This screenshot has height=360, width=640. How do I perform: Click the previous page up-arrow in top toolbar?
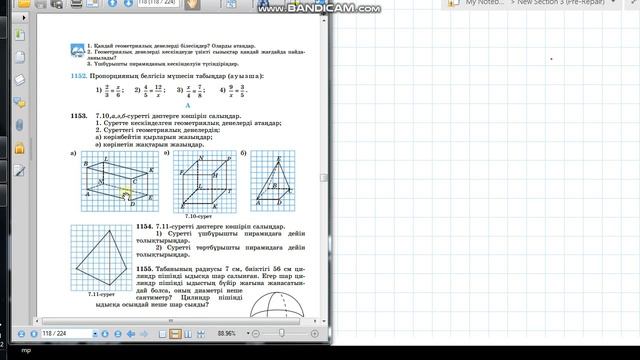[x=112, y=4]
